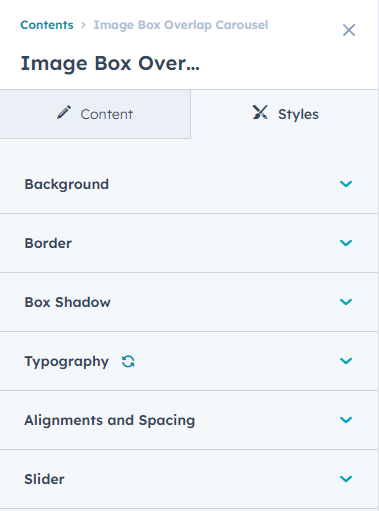The height and width of the screenshot is (511, 379).
Task: Expand the Border section chevron
Action: (x=346, y=243)
